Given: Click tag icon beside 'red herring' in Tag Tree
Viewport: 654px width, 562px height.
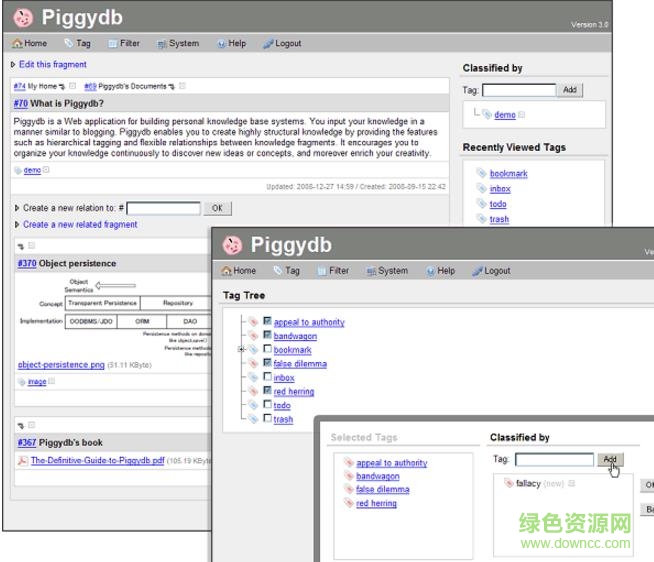Looking at the screenshot, I should pos(253,391).
